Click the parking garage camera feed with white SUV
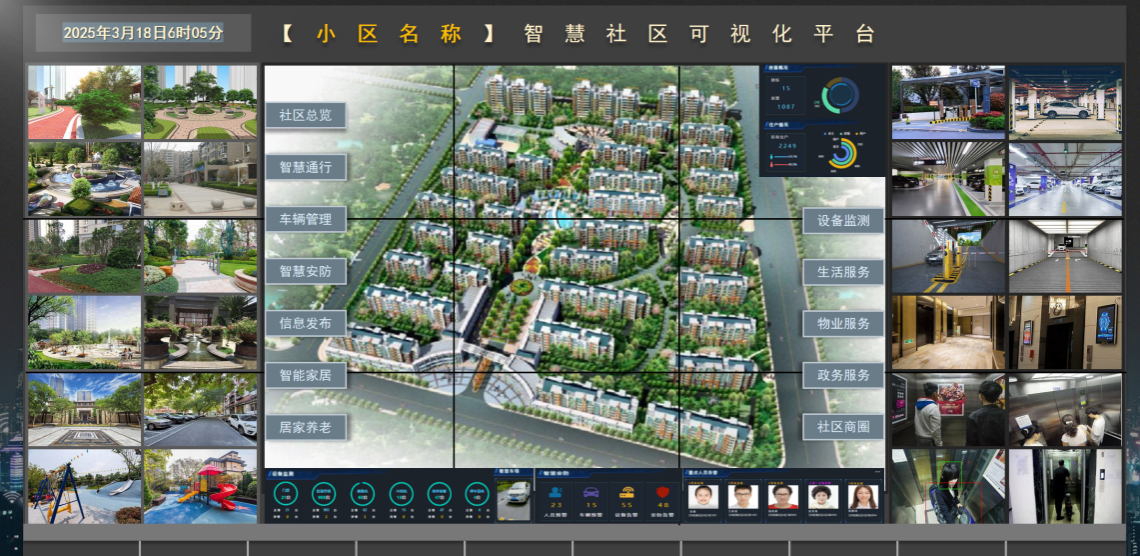1140x556 pixels. (1065, 102)
